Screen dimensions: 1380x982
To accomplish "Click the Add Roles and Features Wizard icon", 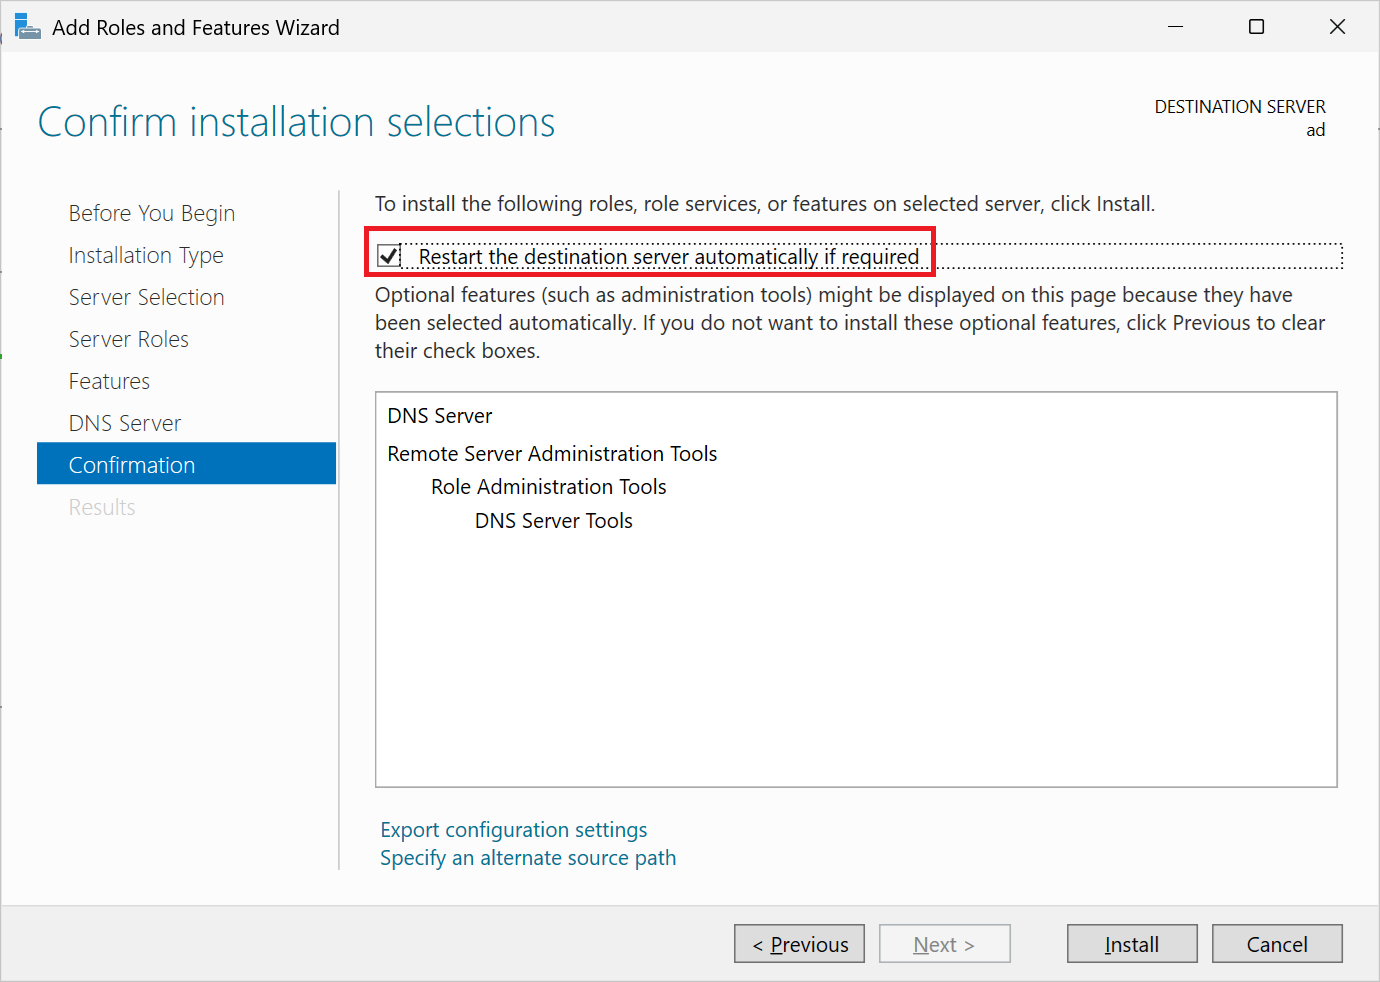I will [27, 27].
